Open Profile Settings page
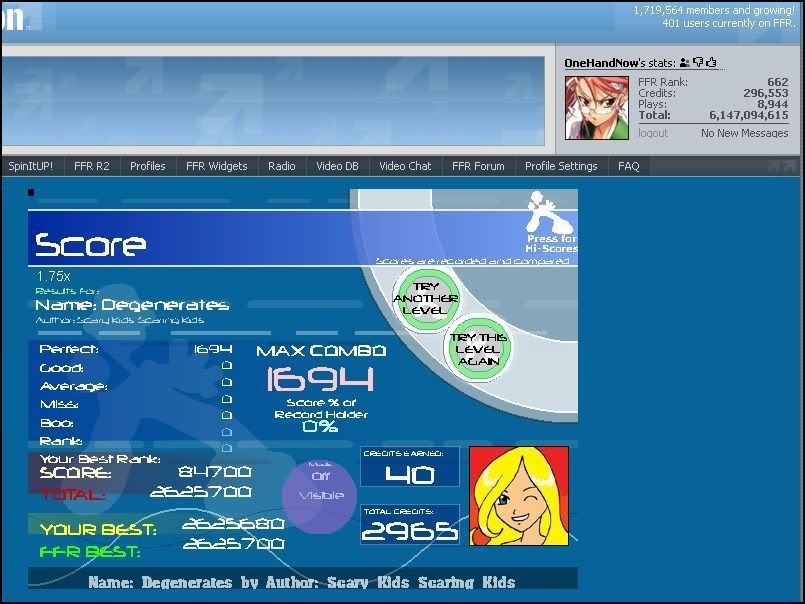This screenshot has height=604, width=805. [561, 166]
